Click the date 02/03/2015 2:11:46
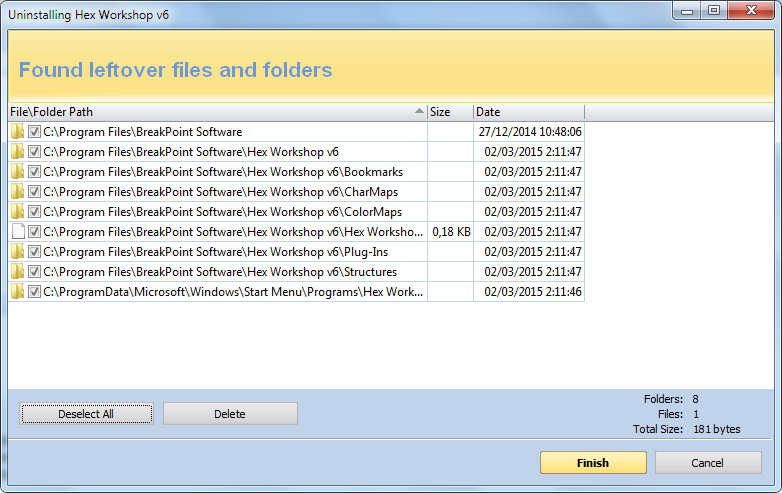 (533, 292)
